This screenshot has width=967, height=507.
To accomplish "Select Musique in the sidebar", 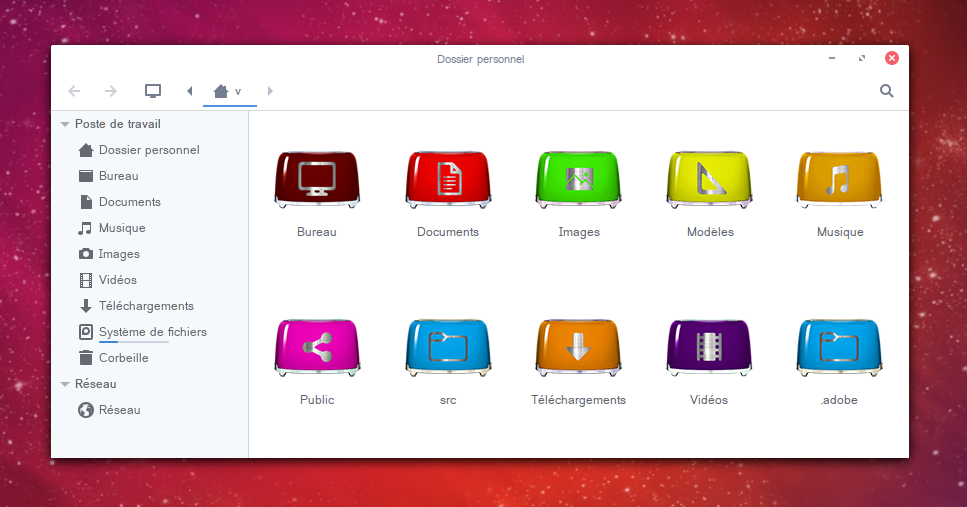I will pos(112,228).
